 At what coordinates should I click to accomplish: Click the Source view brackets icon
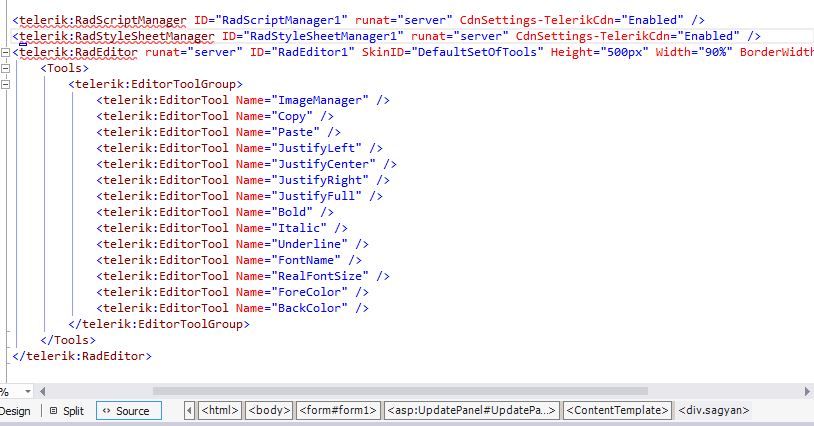coord(106,411)
